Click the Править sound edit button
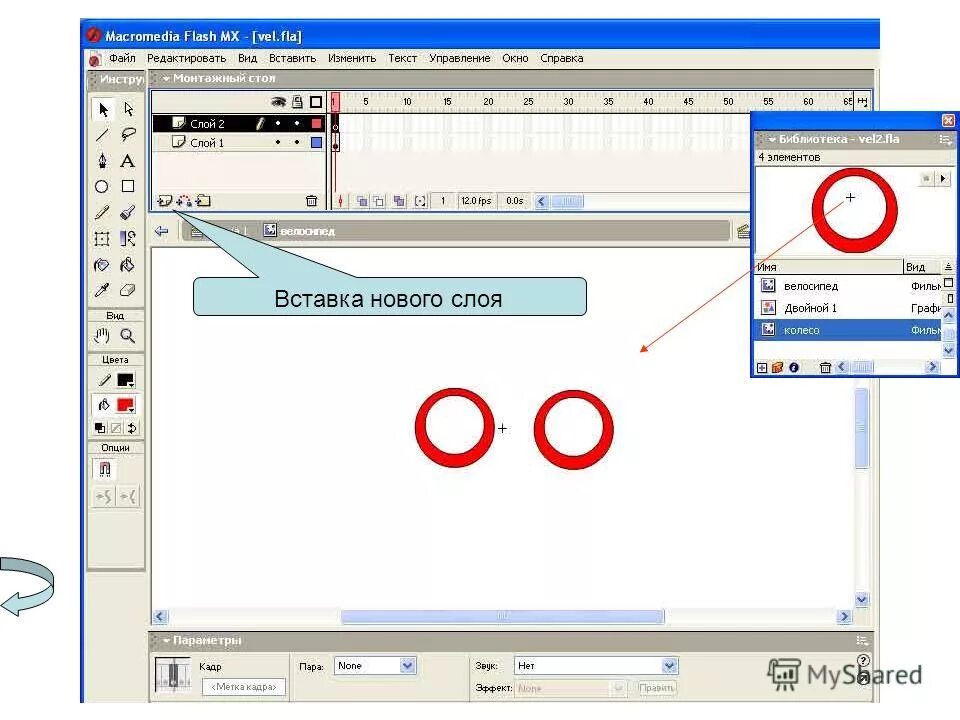 (656, 688)
